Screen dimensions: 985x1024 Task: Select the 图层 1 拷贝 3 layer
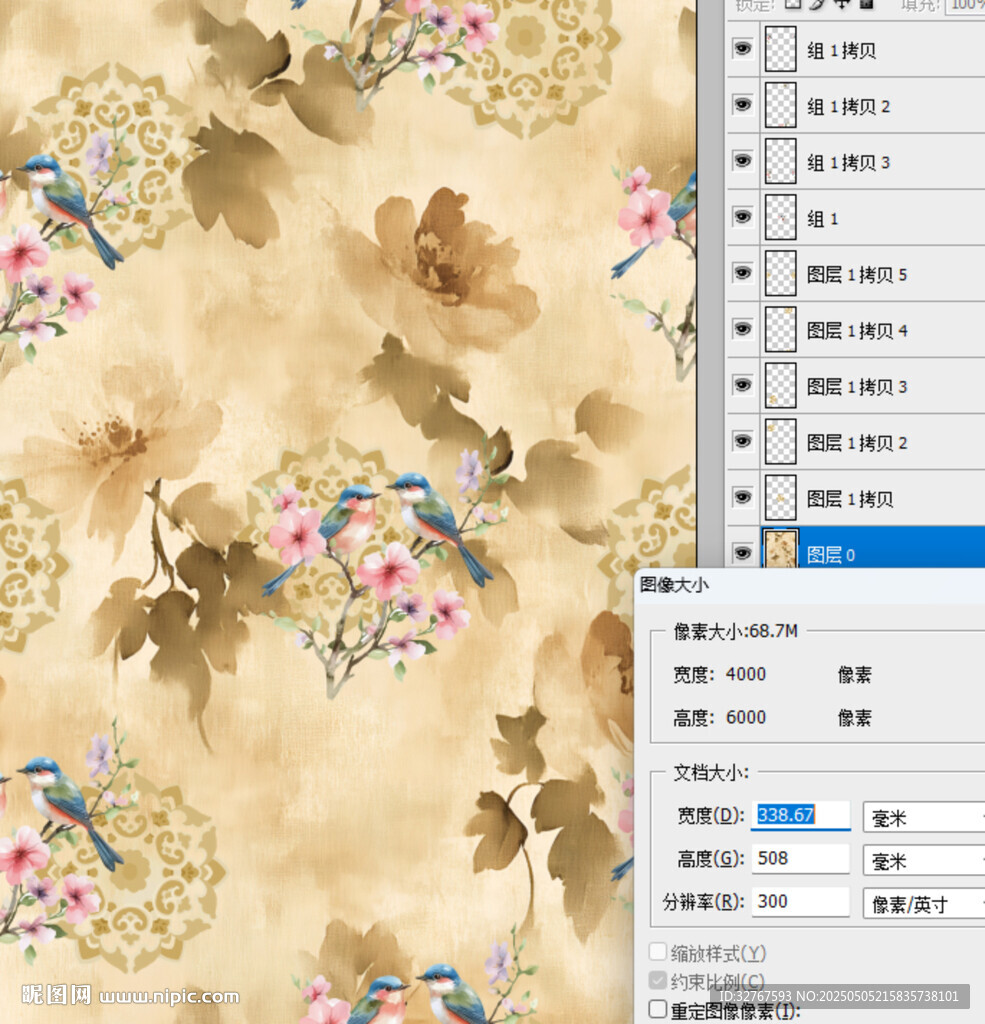click(857, 386)
